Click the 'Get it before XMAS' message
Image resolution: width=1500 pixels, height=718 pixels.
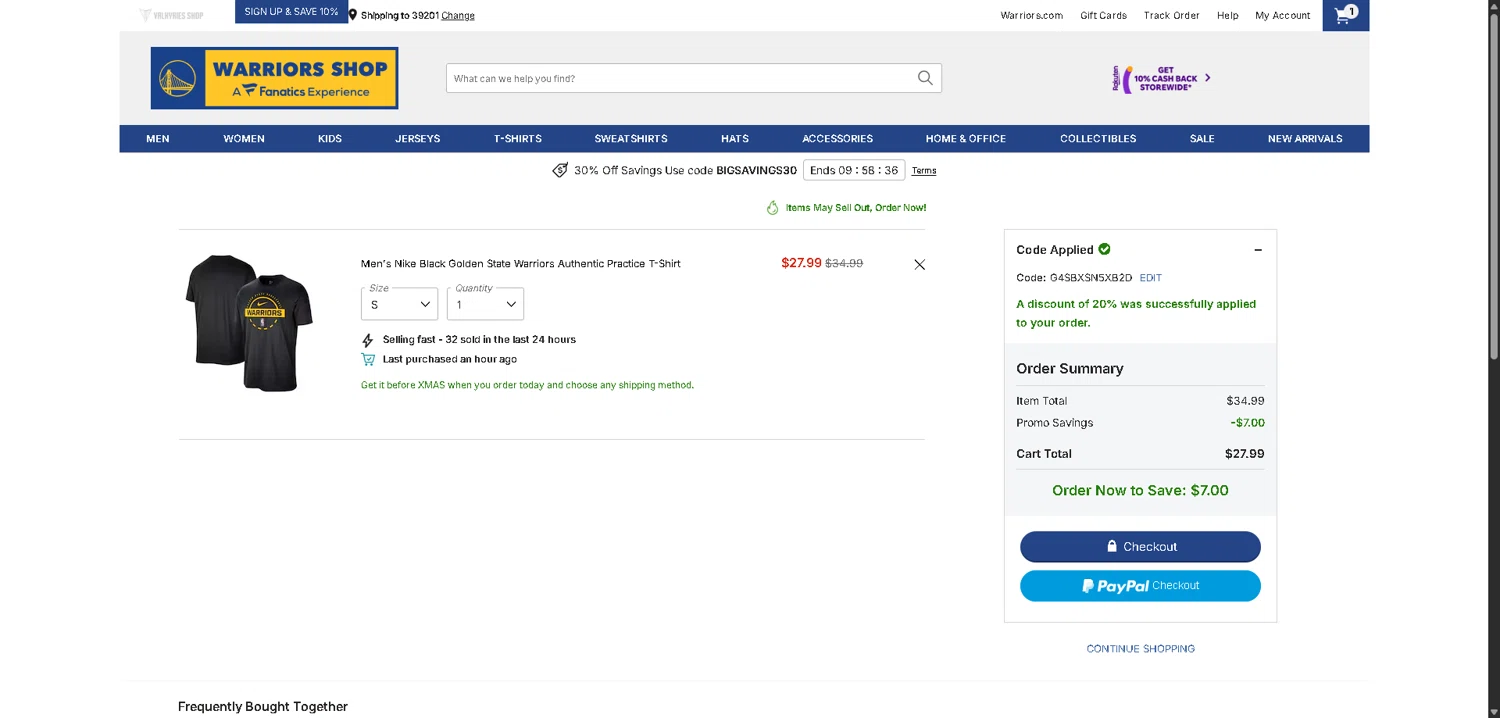click(x=527, y=385)
